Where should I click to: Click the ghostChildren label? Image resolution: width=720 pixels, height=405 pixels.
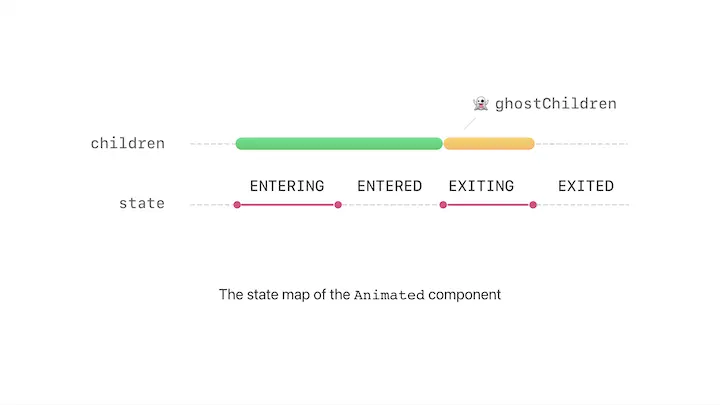click(556, 104)
